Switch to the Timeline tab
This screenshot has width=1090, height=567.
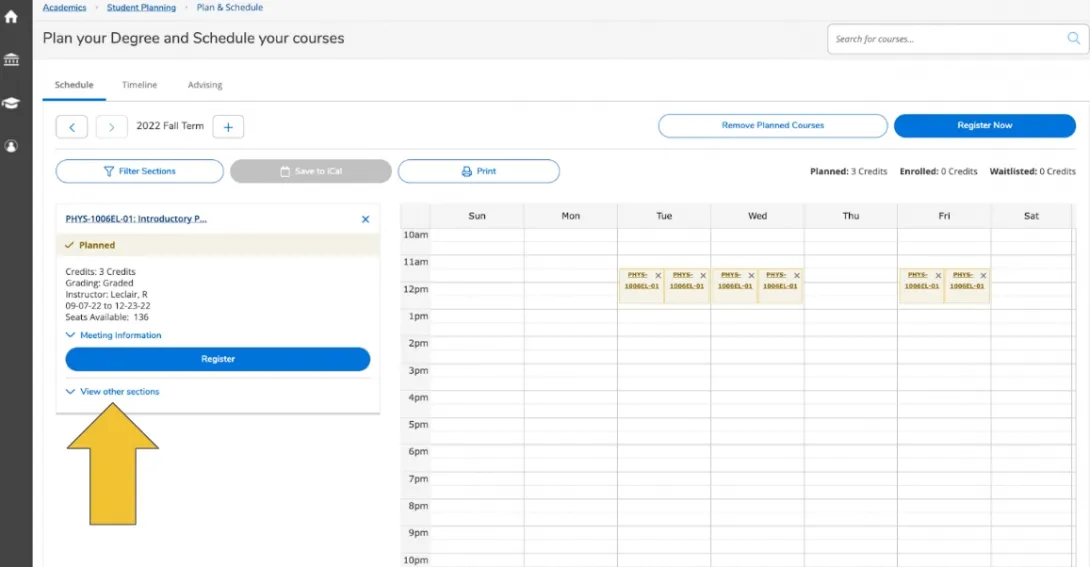(139, 85)
